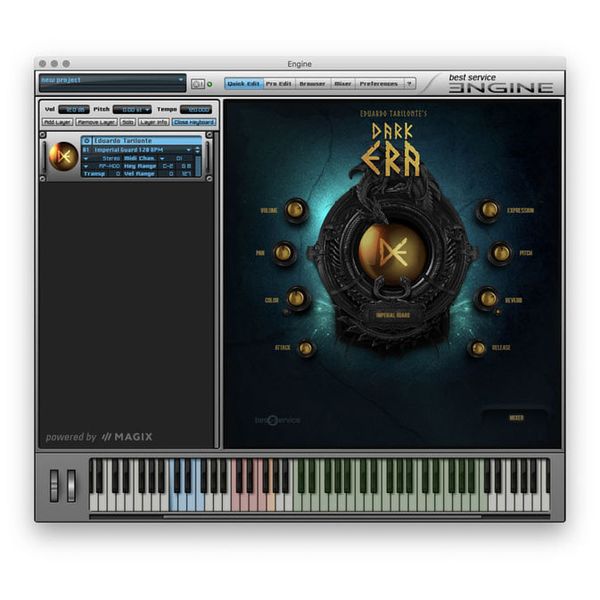Click the MIDI monitor icon beside project field
Viewport: 600px width, 600px height.
197,83
